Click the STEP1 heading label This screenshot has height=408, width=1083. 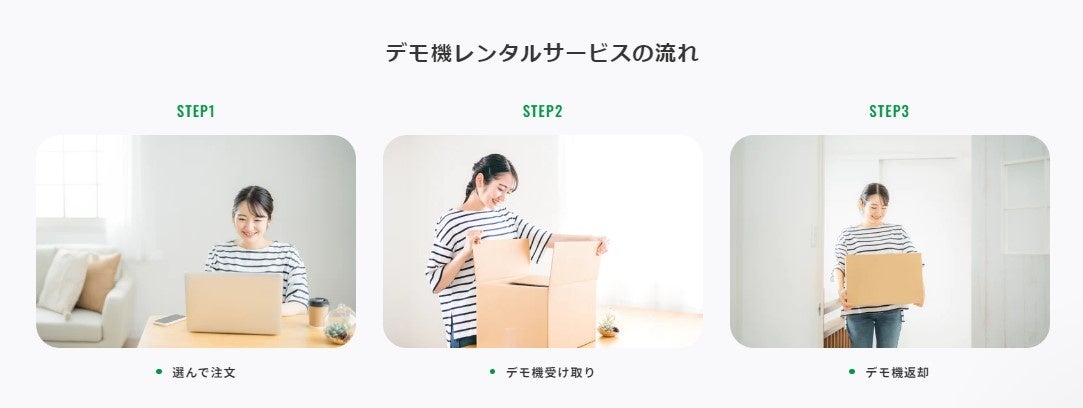coord(195,111)
